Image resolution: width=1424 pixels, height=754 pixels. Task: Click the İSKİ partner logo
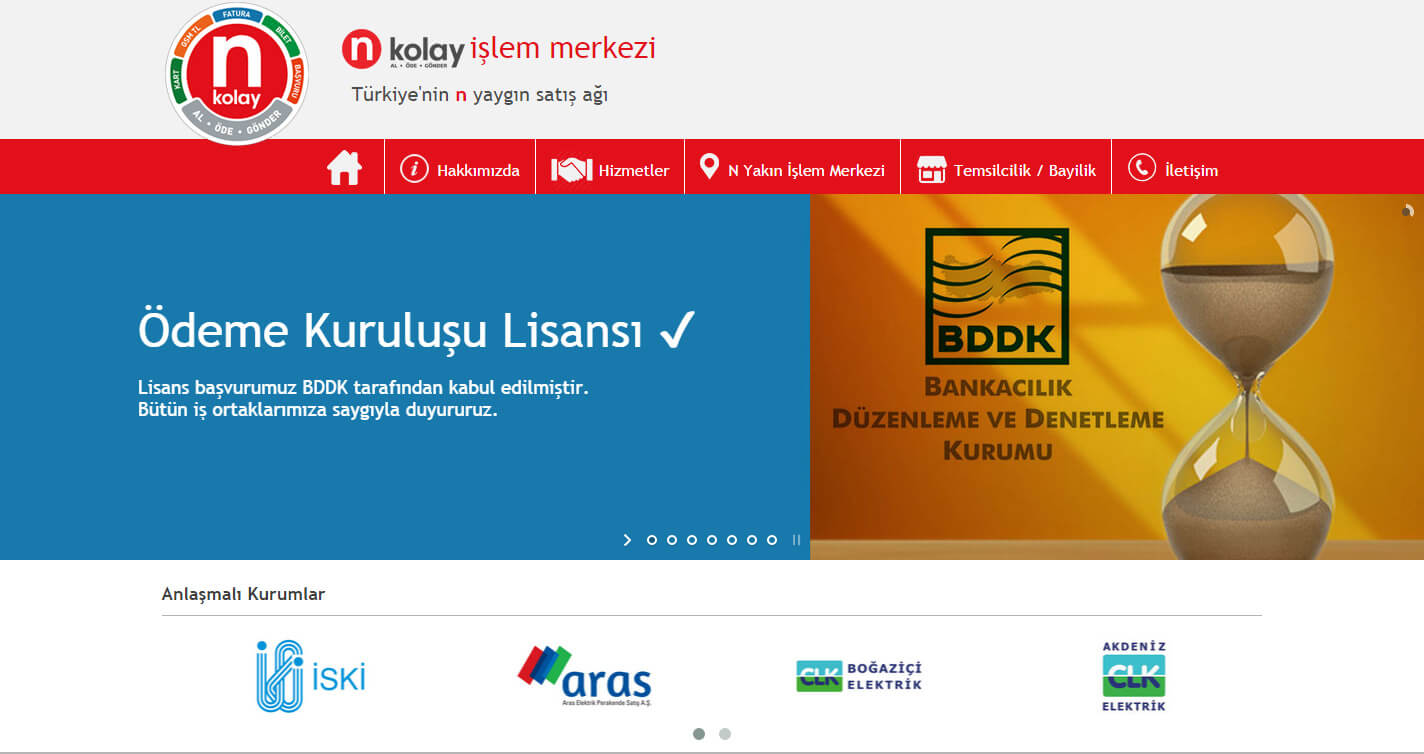tap(311, 676)
